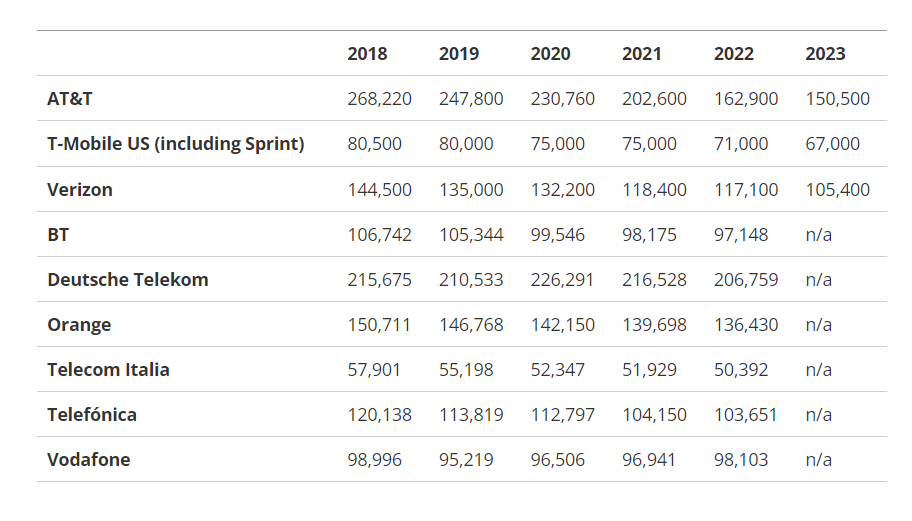
Task: Select BT 2018 value 106,742
Action: [379, 234]
